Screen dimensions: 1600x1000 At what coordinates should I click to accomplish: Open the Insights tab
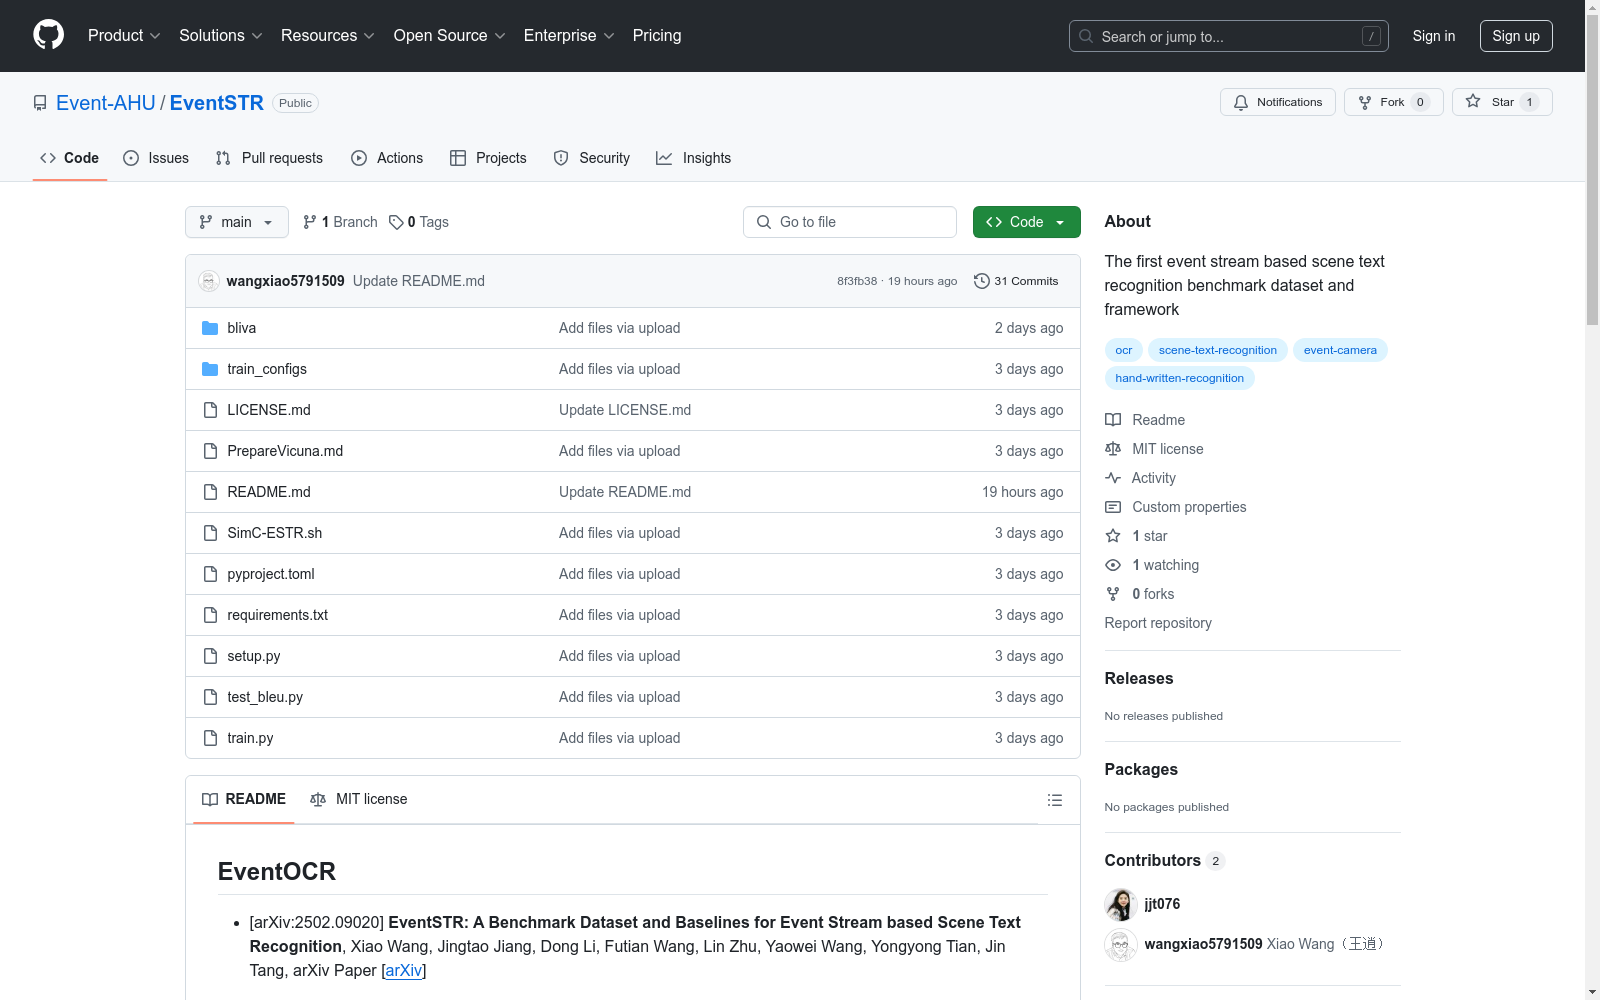[x=693, y=158]
